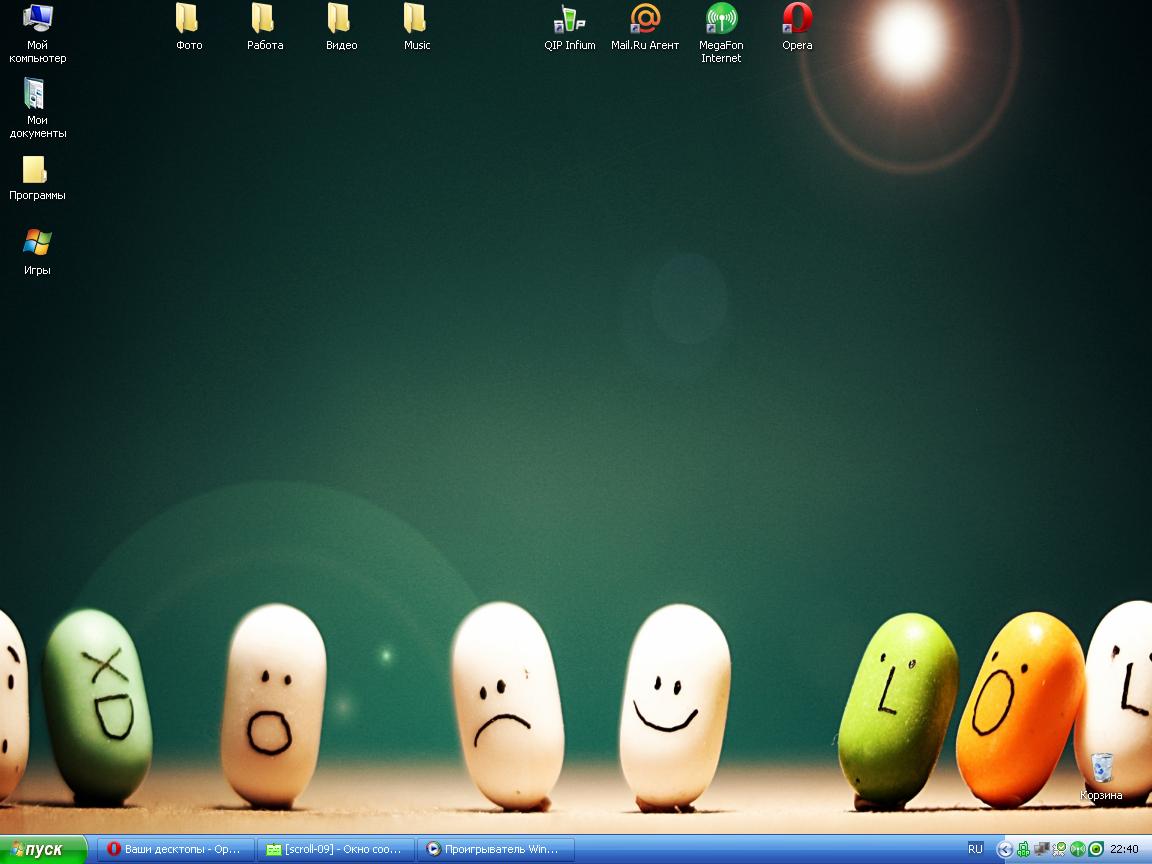Click the 22:40 system clock
Screen dimensions: 1152x864
1124,850
